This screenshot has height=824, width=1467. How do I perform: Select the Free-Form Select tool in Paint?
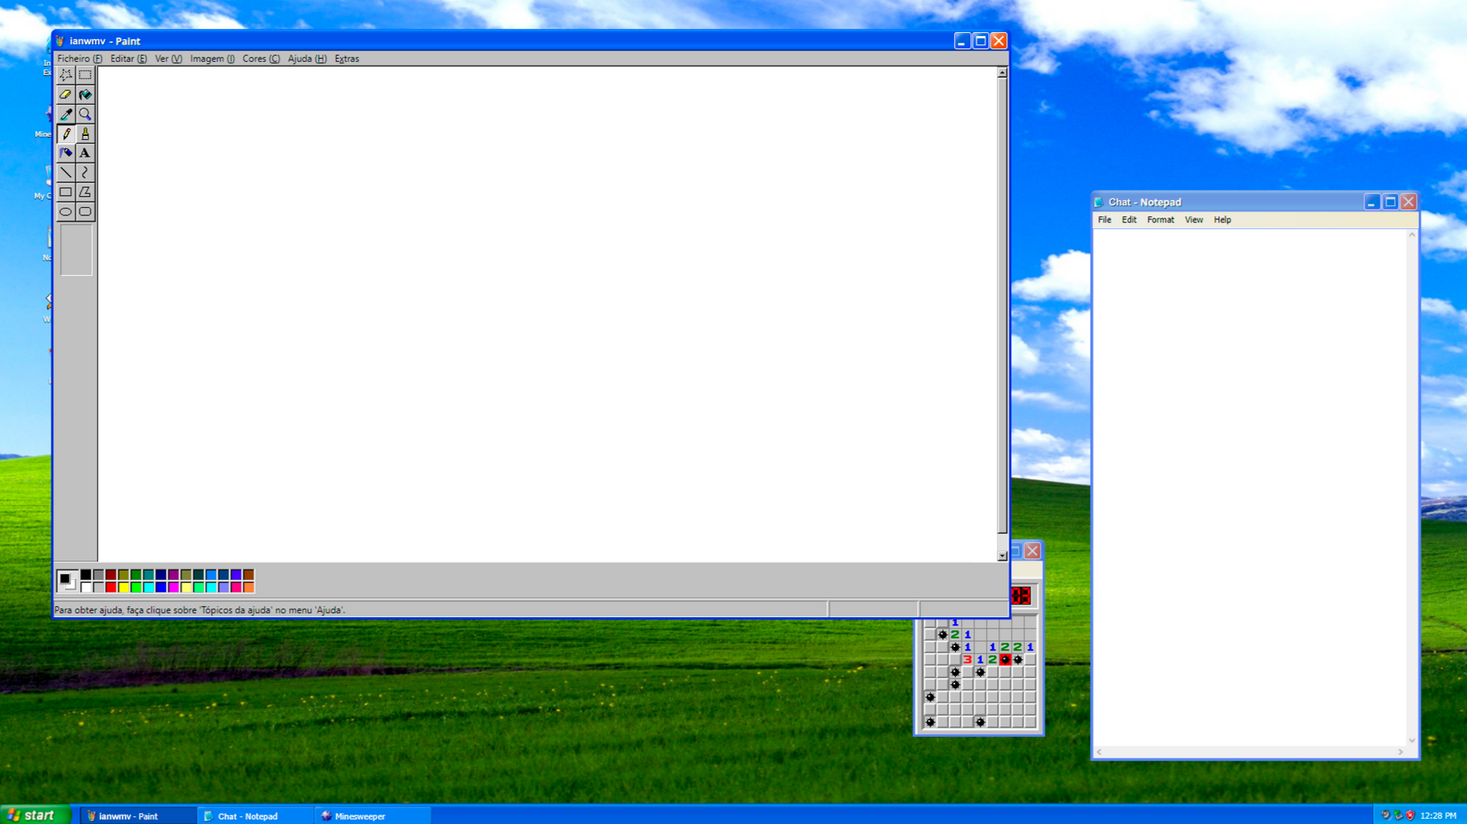65,75
